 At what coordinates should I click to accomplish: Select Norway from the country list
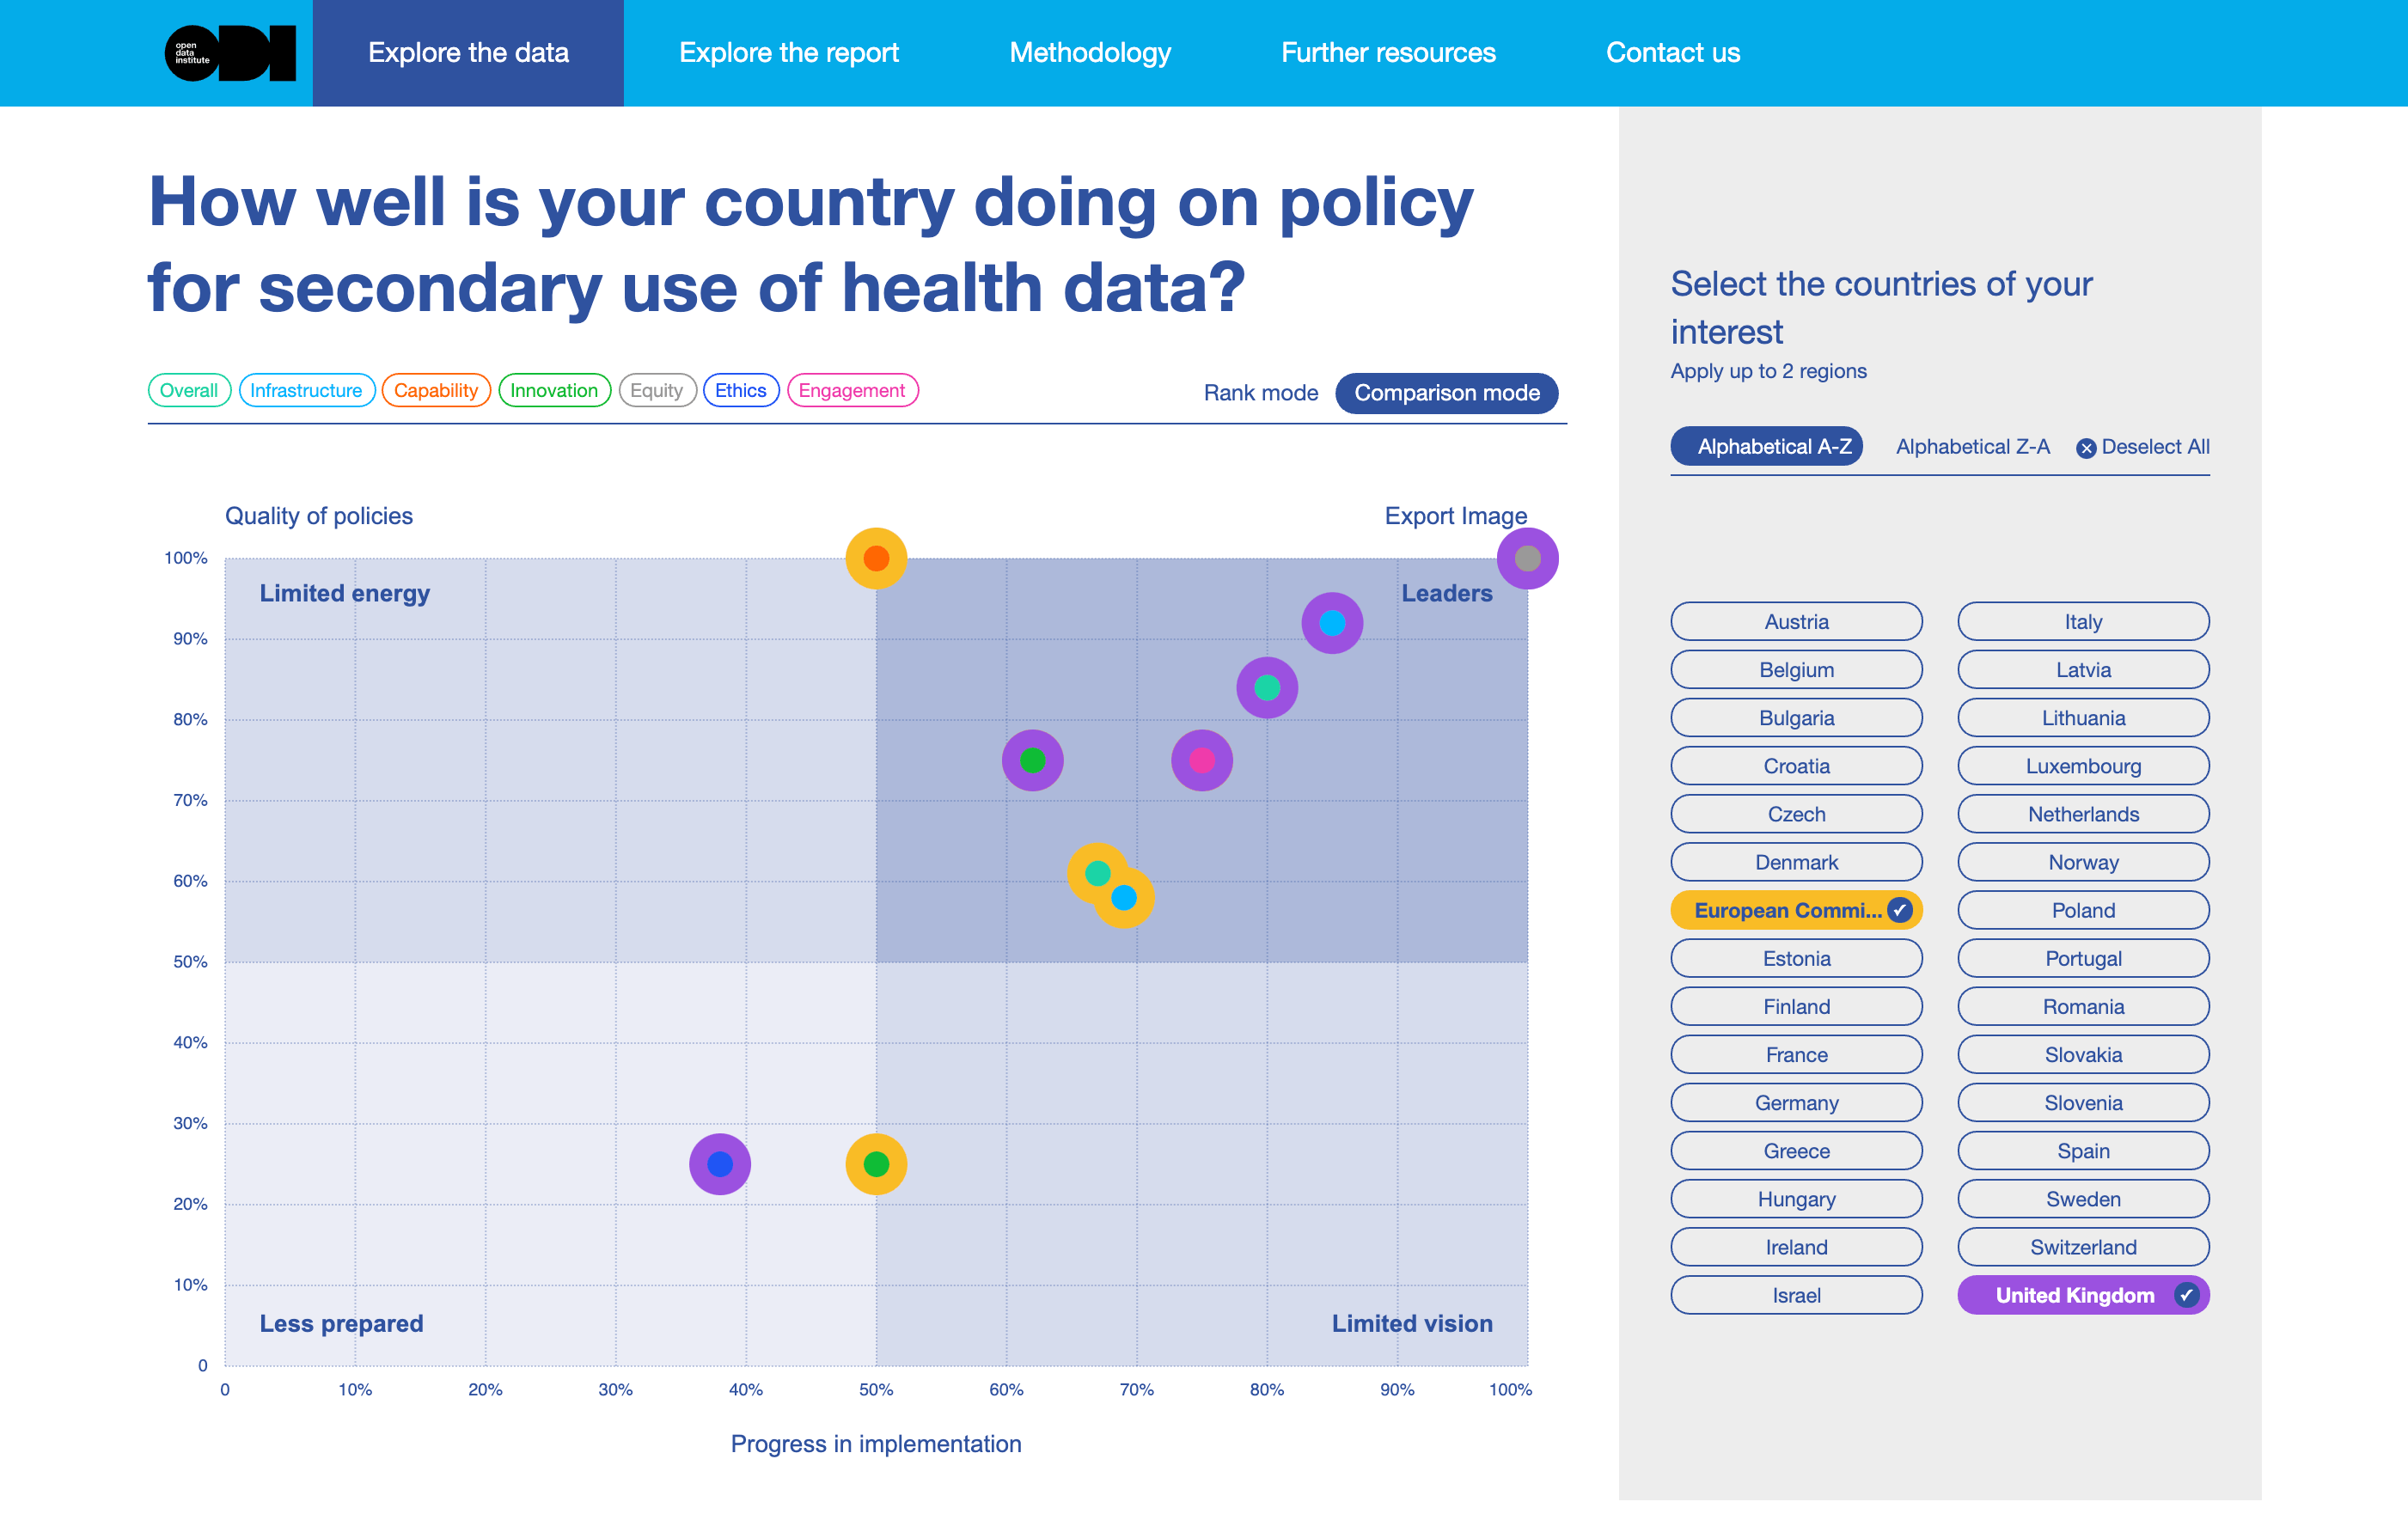pyautogui.click(x=2083, y=861)
